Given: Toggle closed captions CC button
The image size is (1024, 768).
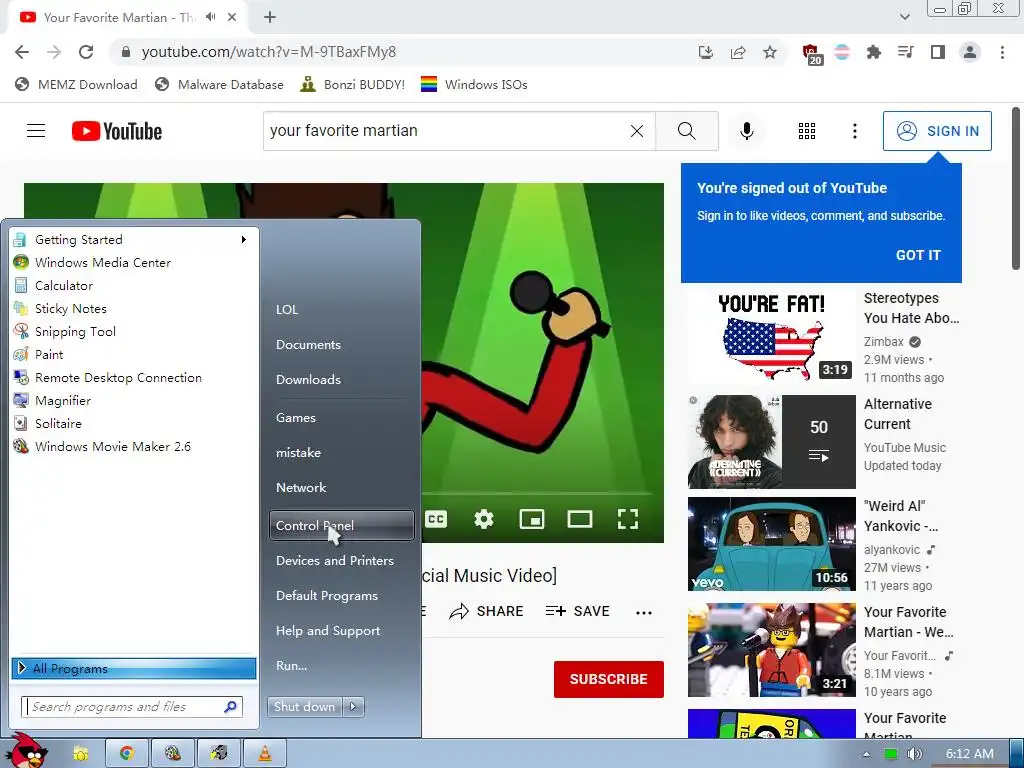Looking at the screenshot, I should tap(436, 519).
